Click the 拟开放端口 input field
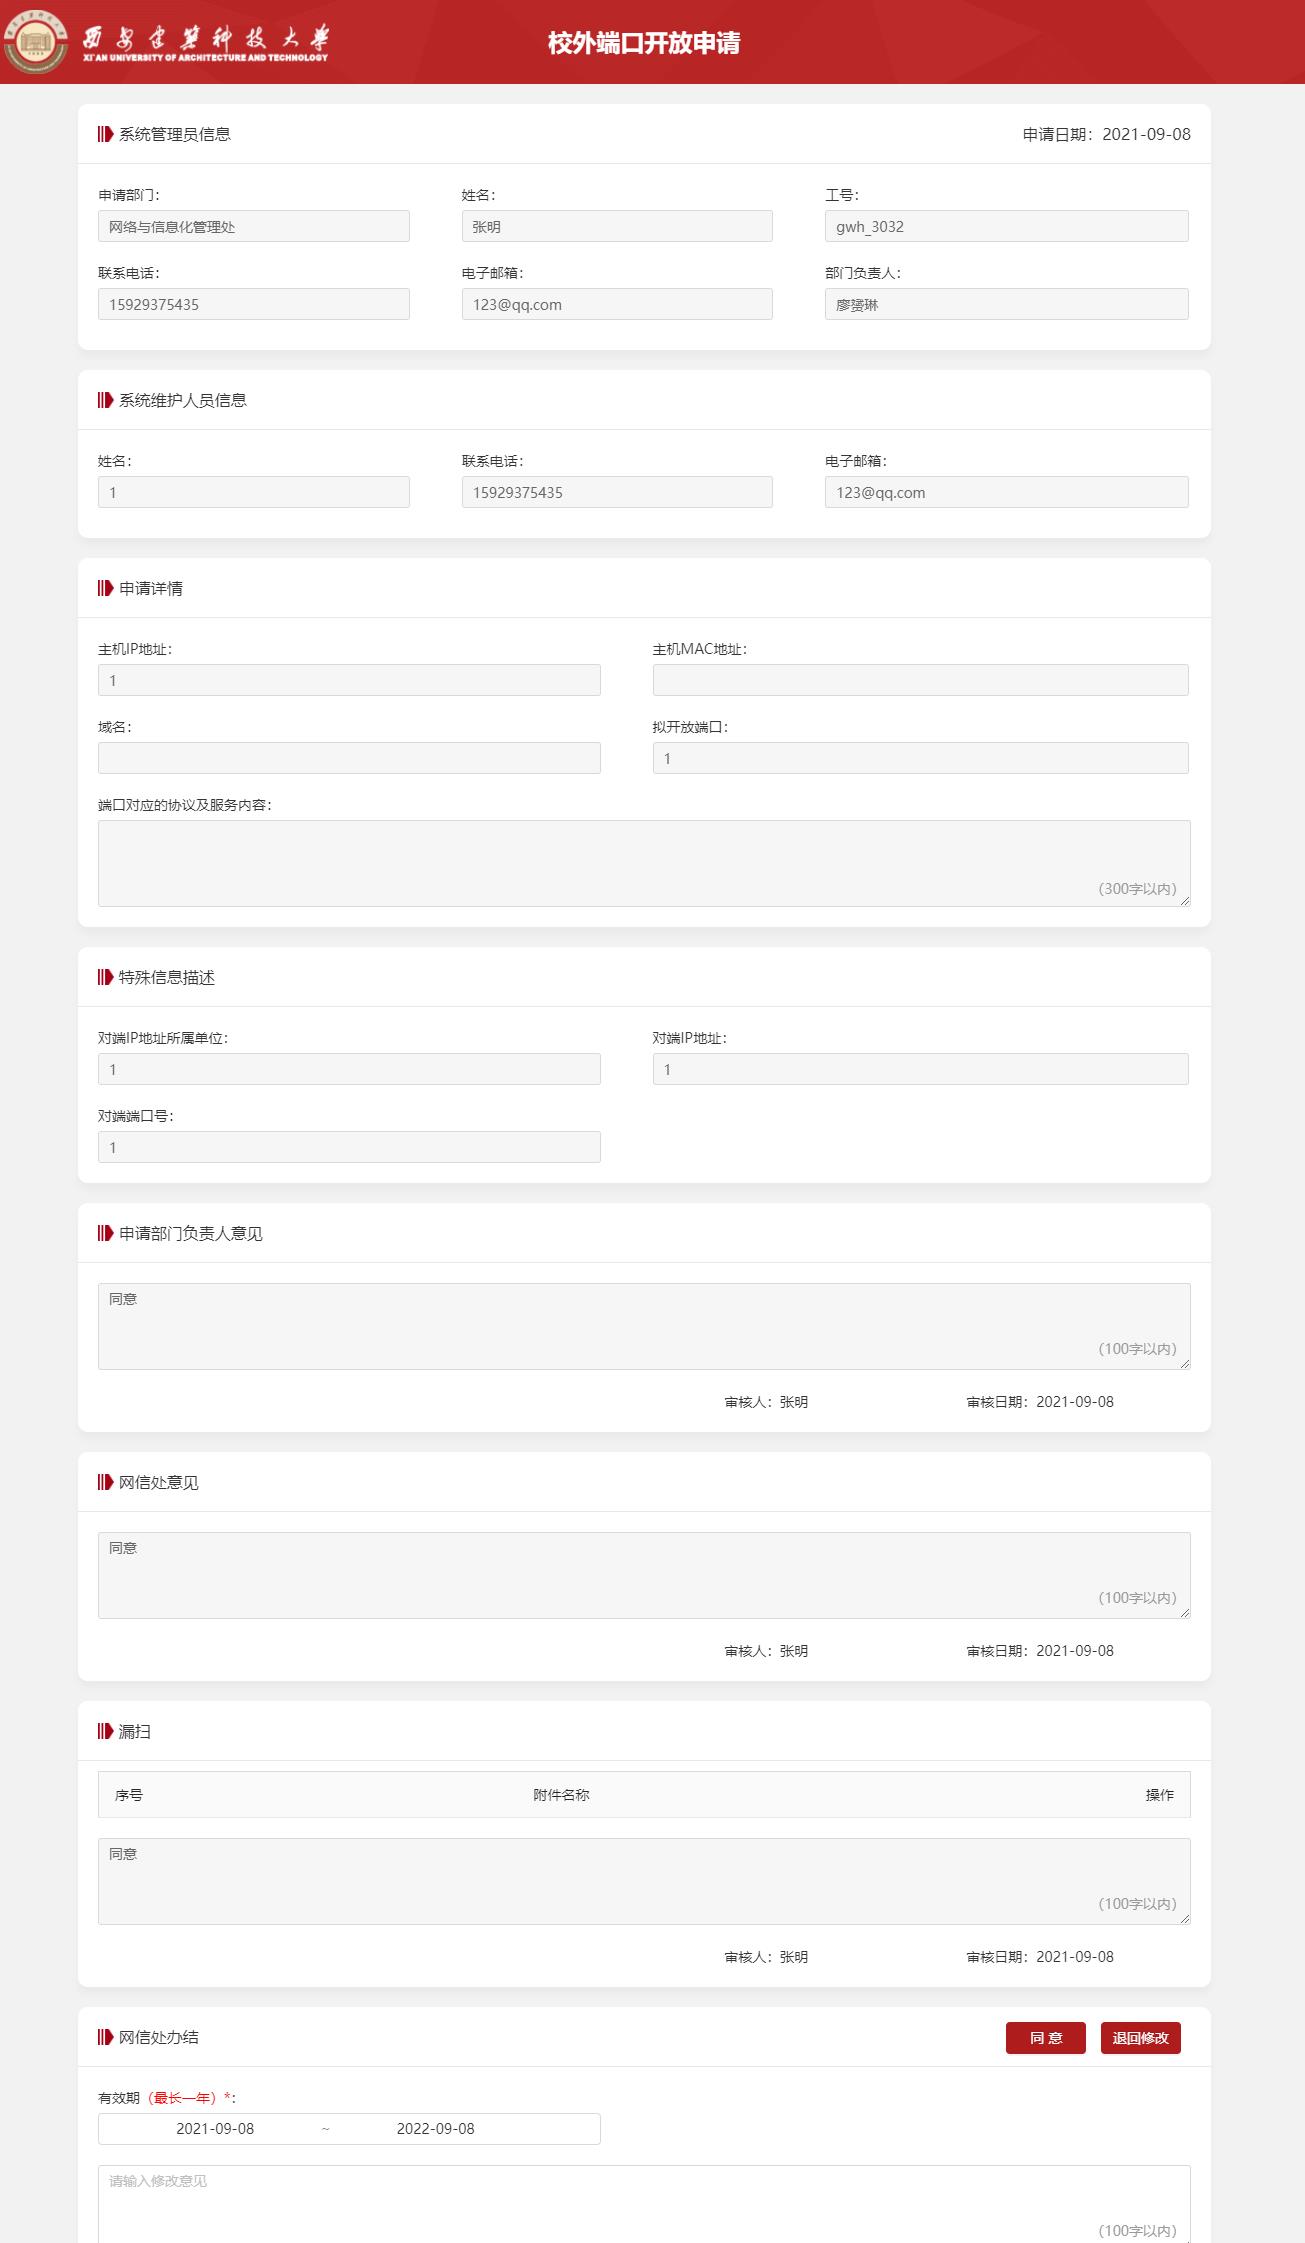The width and height of the screenshot is (1305, 2243). (920, 758)
